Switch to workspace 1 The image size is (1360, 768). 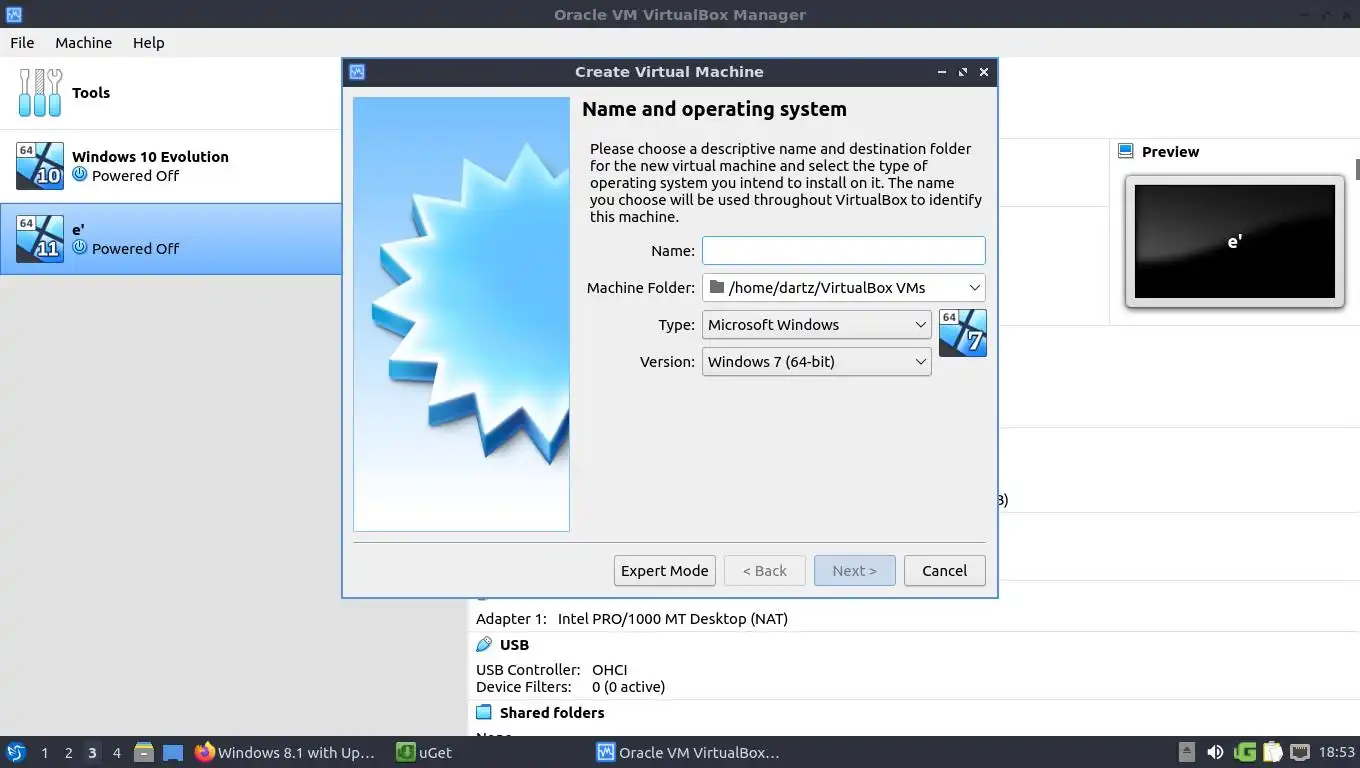tap(44, 753)
